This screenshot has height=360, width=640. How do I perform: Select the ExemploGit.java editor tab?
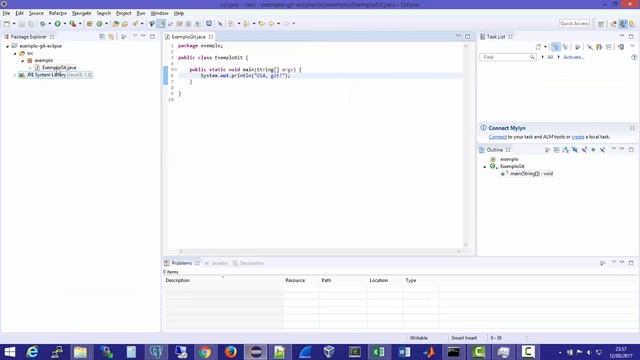pyautogui.click(x=188, y=37)
